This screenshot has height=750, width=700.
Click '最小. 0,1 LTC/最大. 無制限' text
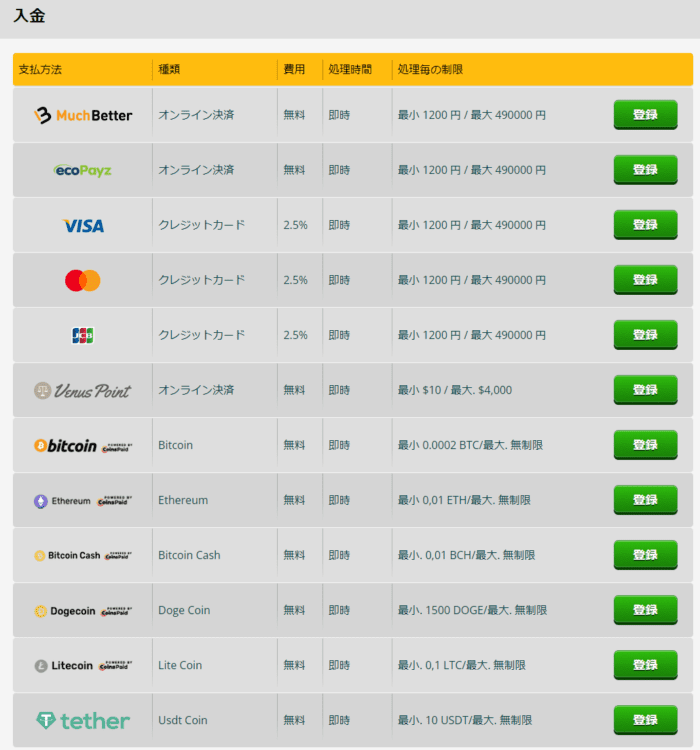click(462, 665)
